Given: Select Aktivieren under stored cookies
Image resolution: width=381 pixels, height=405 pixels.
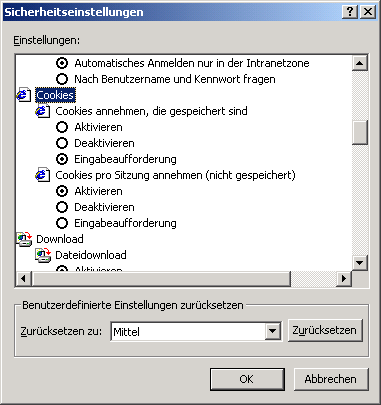Looking at the screenshot, I should click(62, 127).
